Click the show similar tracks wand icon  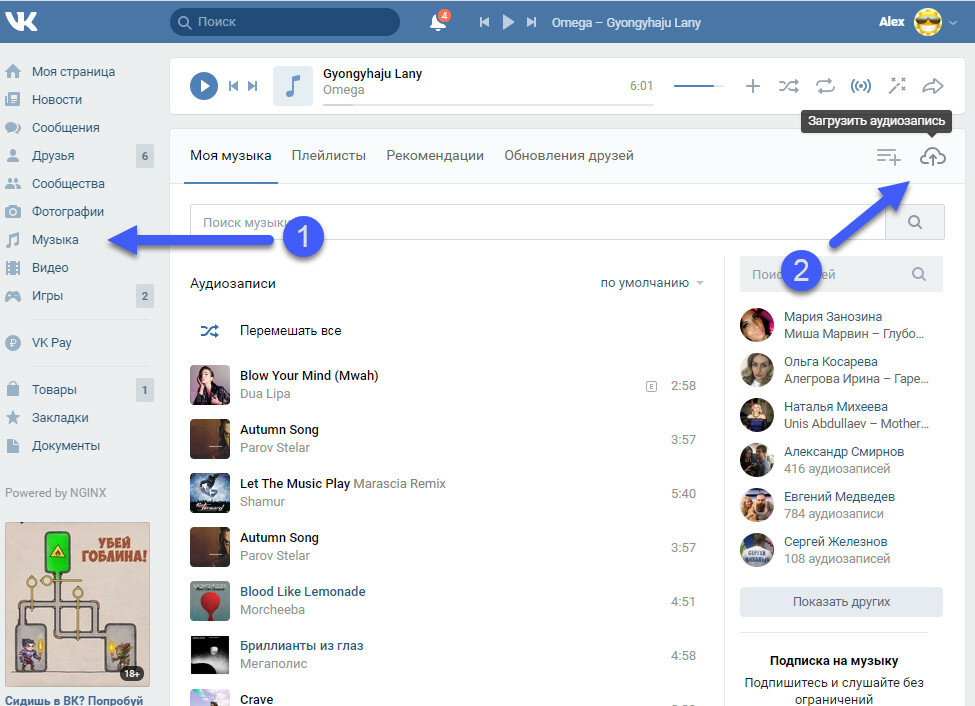[x=897, y=86]
